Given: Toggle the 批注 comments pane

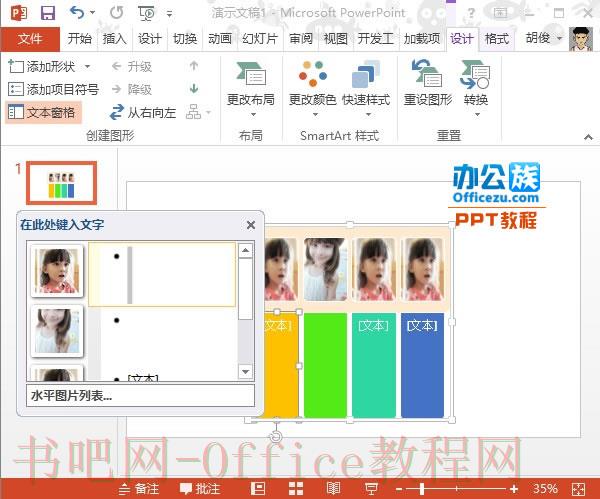Looking at the screenshot, I should [x=200, y=489].
